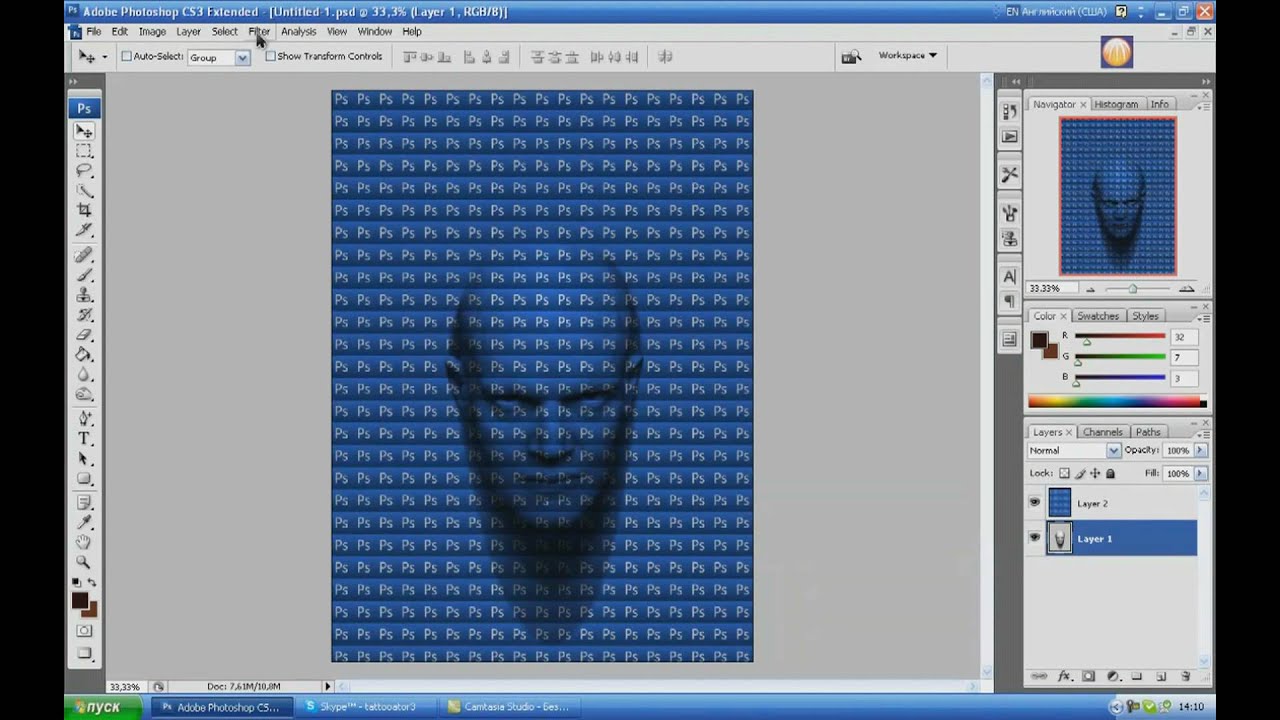Click the navigator zoom slider handle
The width and height of the screenshot is (1280, 720).
1132,289
